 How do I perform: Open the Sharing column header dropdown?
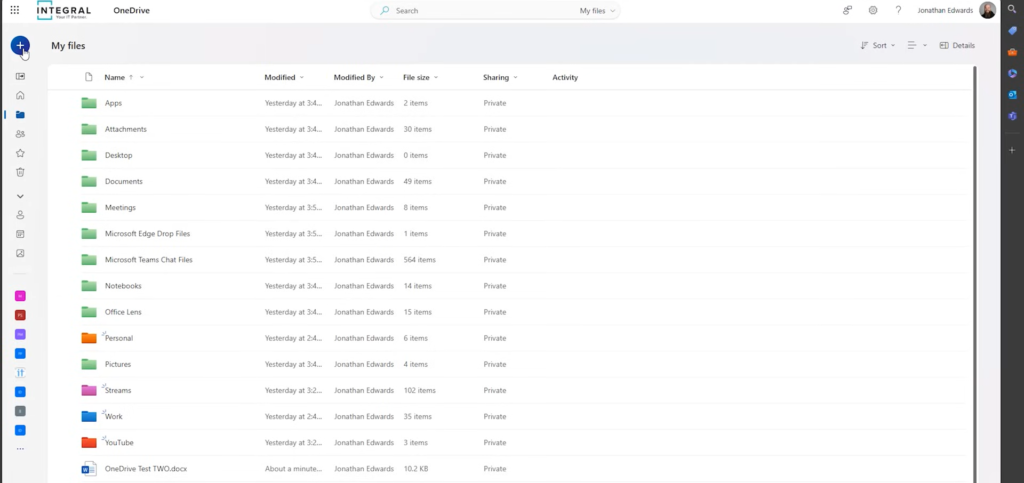pyautogui.click(x=515, y=78)
